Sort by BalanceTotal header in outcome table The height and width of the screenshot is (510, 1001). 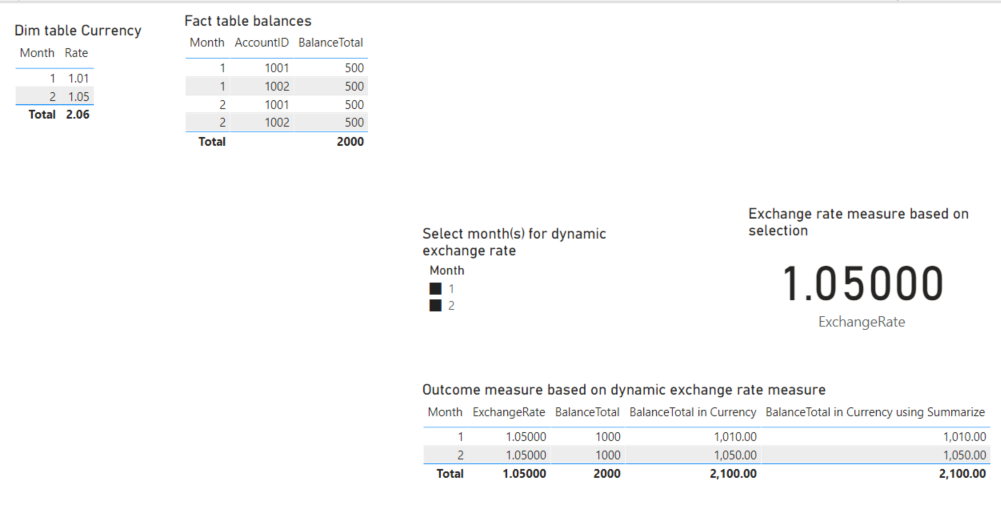point(587,412)
